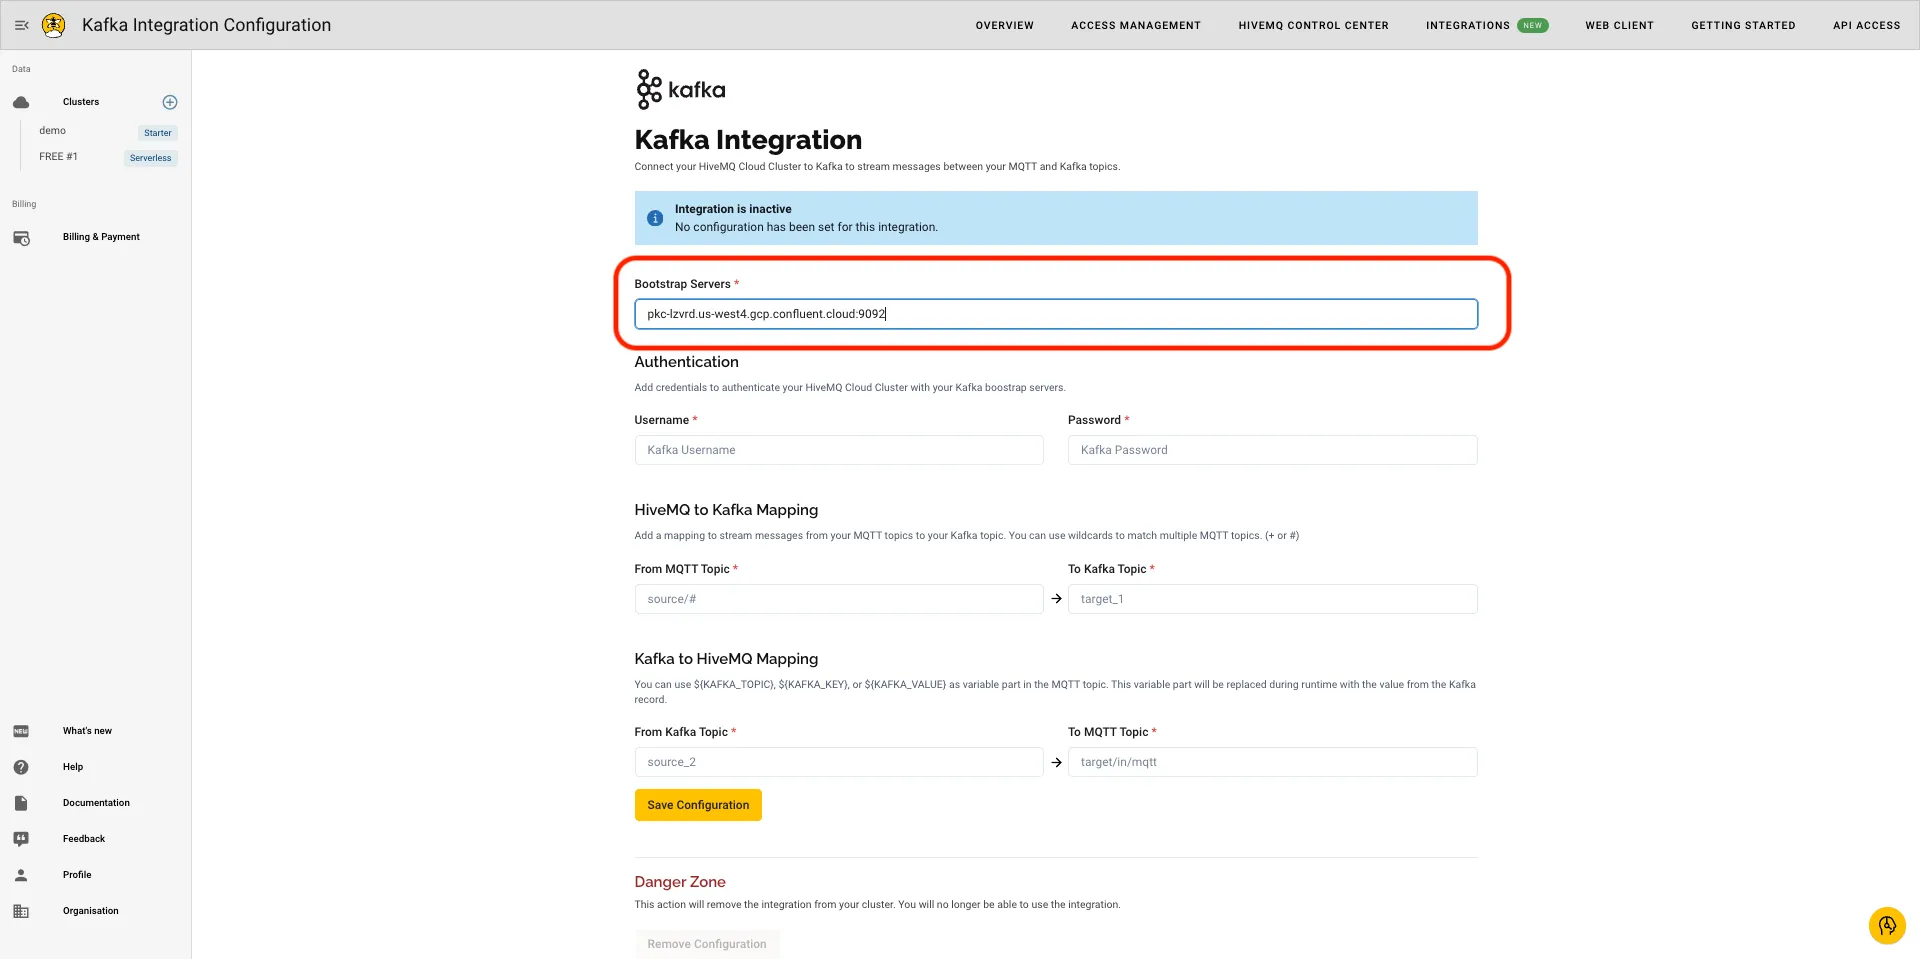Click the Billing & Payment card icon

(x=21, y=238)
